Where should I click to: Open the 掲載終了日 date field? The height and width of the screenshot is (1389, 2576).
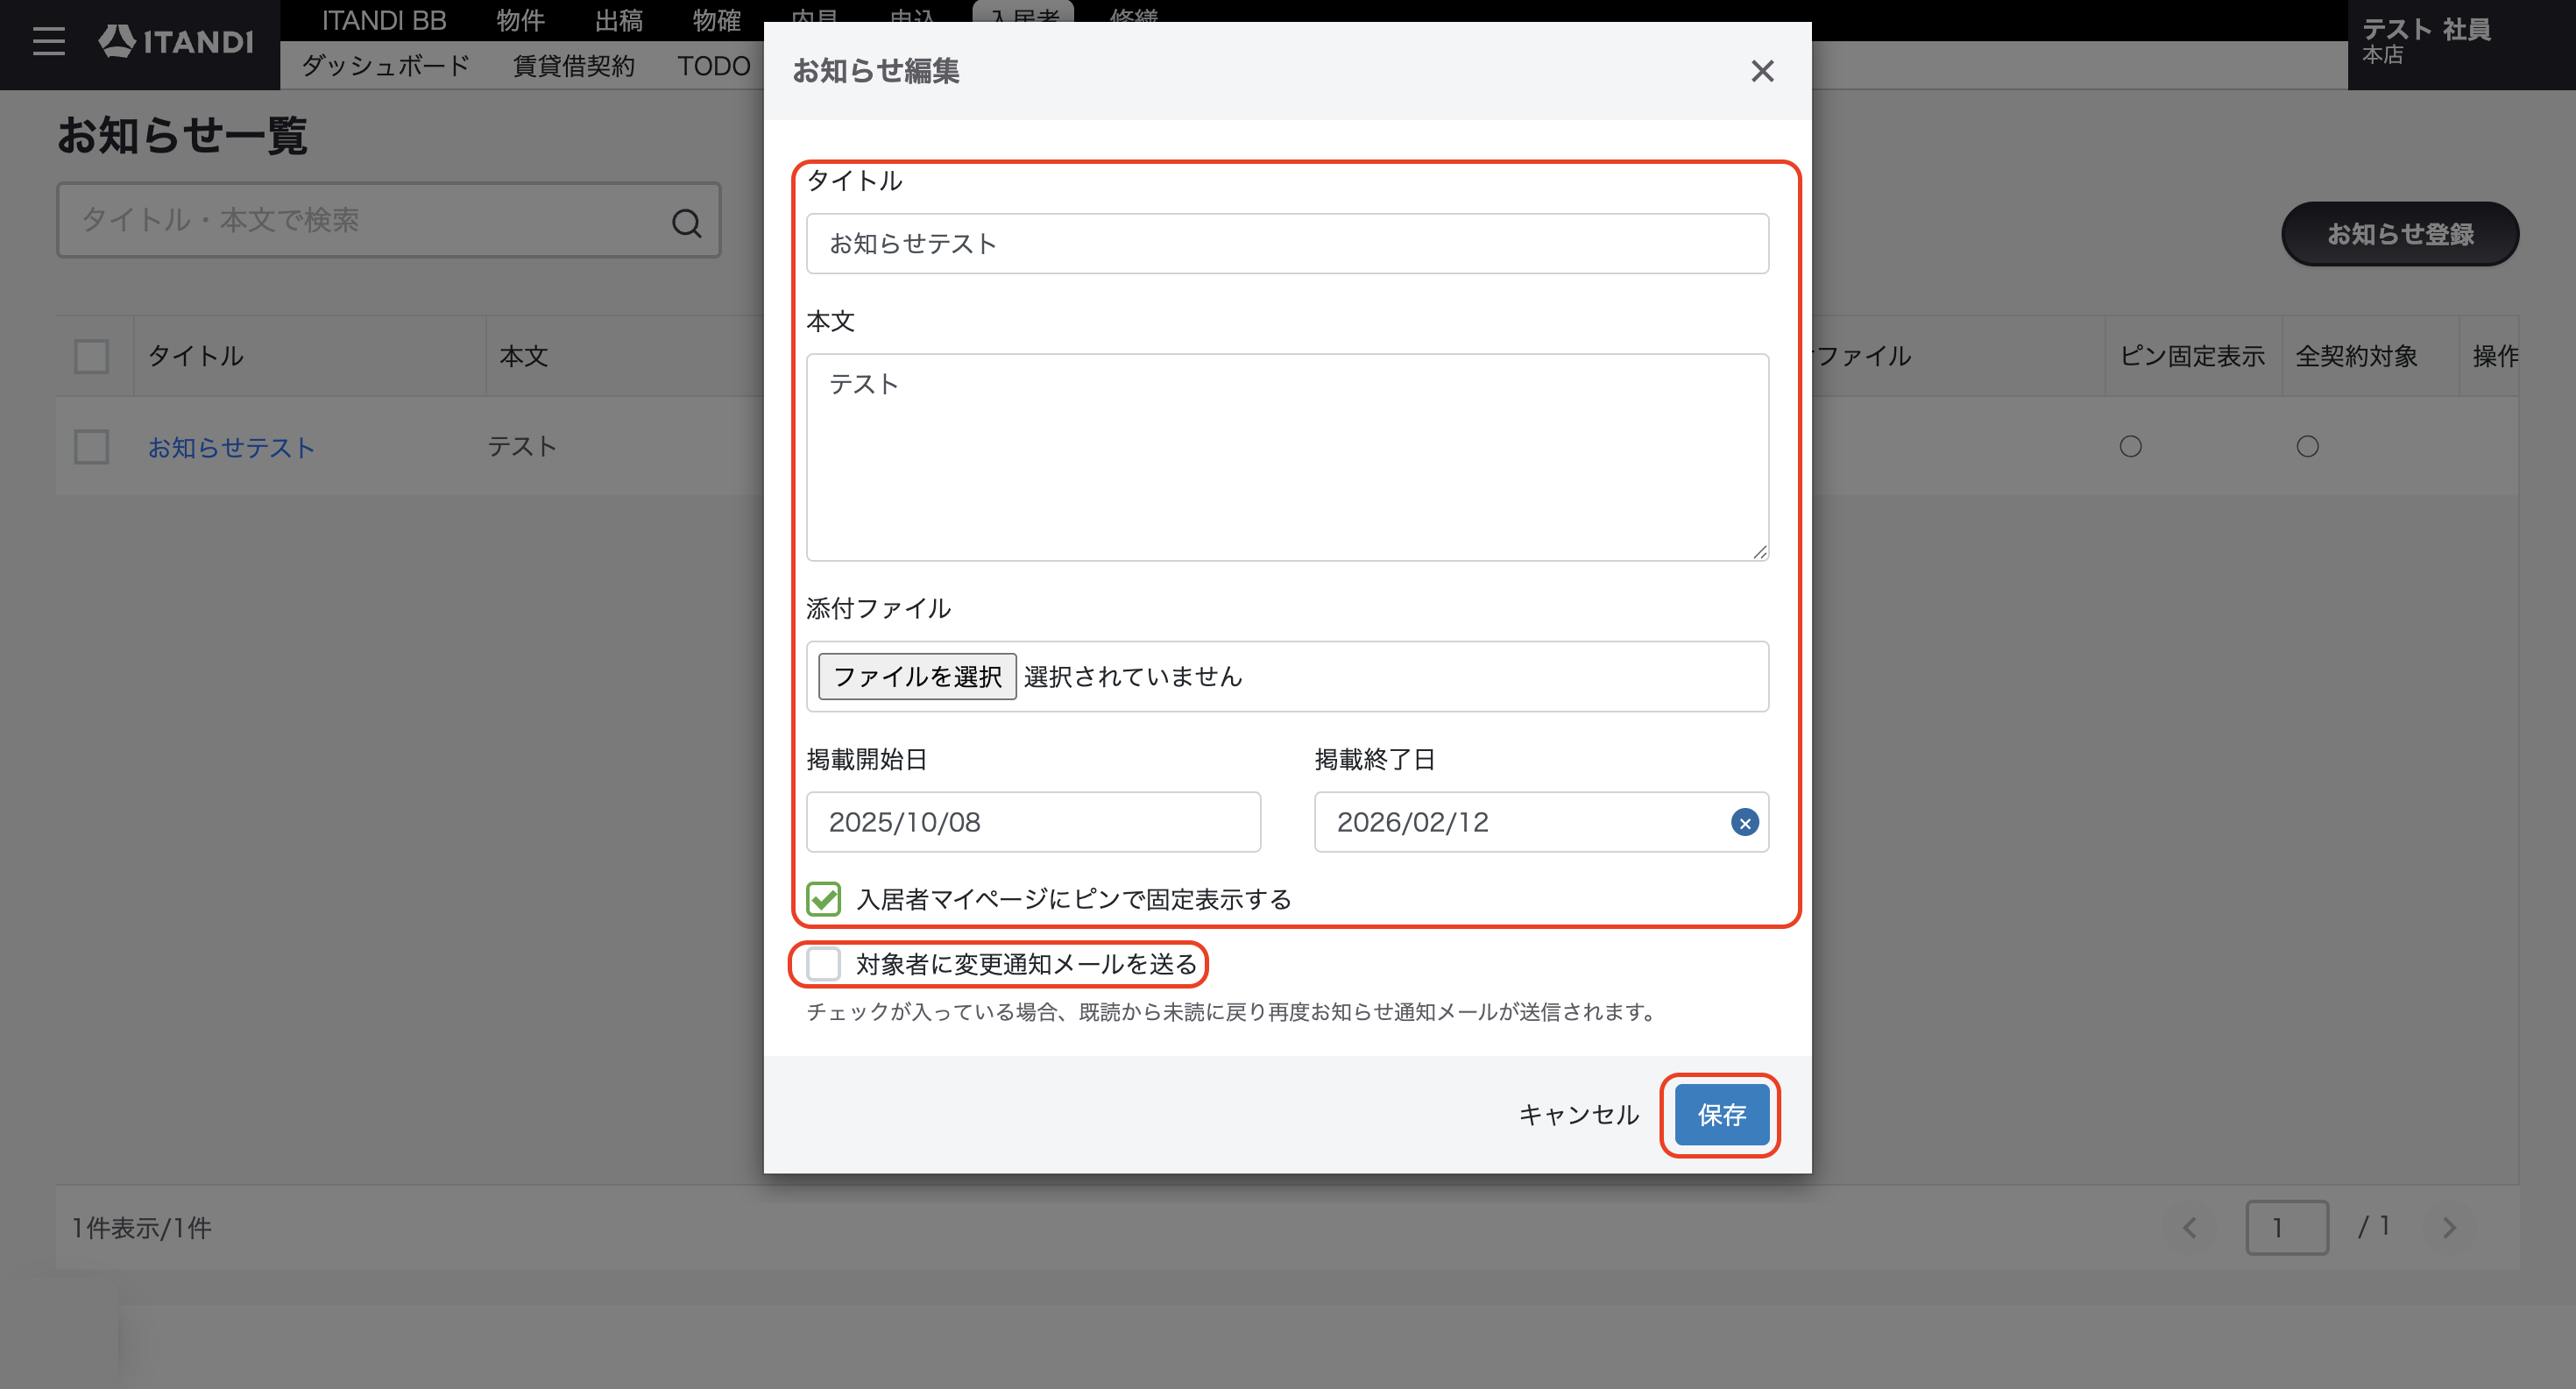pos(1540,822)
